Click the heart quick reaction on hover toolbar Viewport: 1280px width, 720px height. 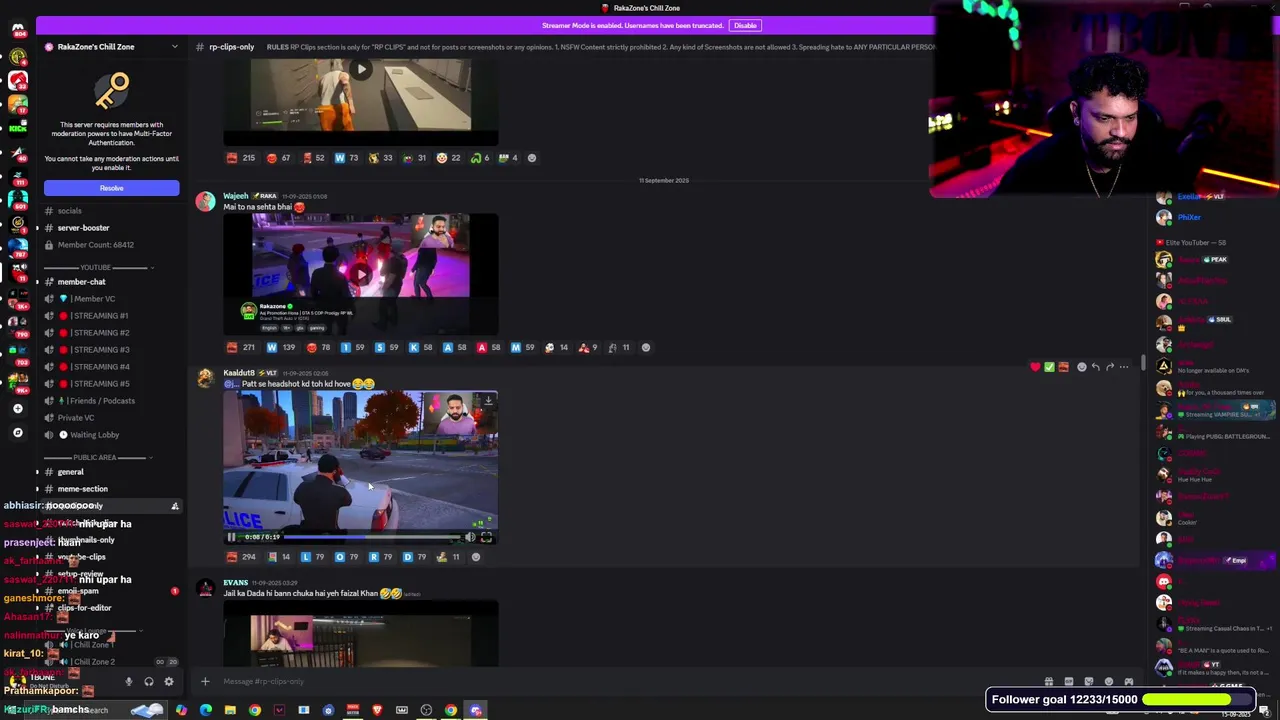coord(1035,367)
